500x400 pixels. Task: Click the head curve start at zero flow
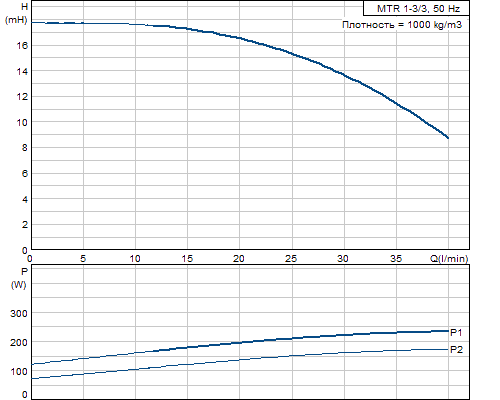click(x=32, y=22)
